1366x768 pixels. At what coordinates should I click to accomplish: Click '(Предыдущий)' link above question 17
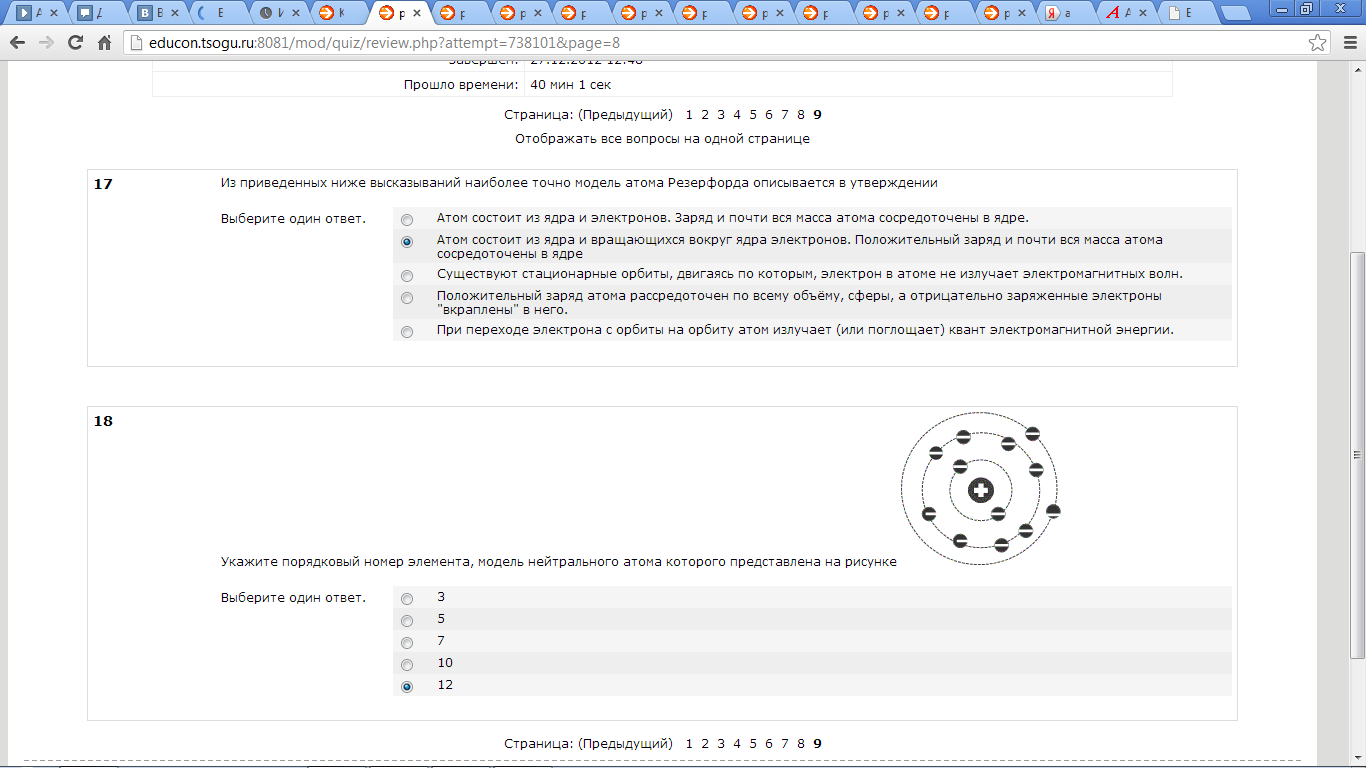[x=625, y=114]
